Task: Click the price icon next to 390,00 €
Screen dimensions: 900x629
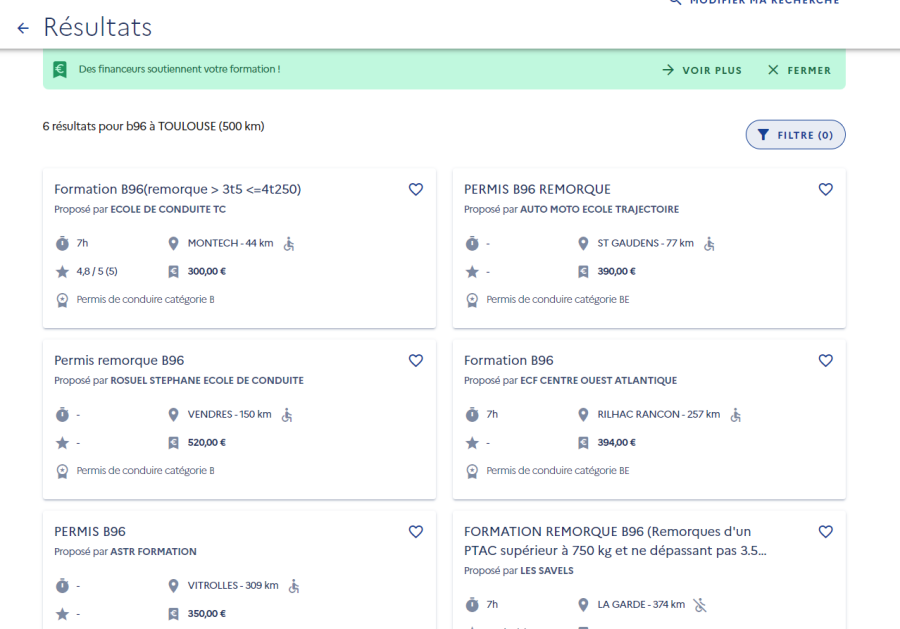Action: [x=583, y=271]
